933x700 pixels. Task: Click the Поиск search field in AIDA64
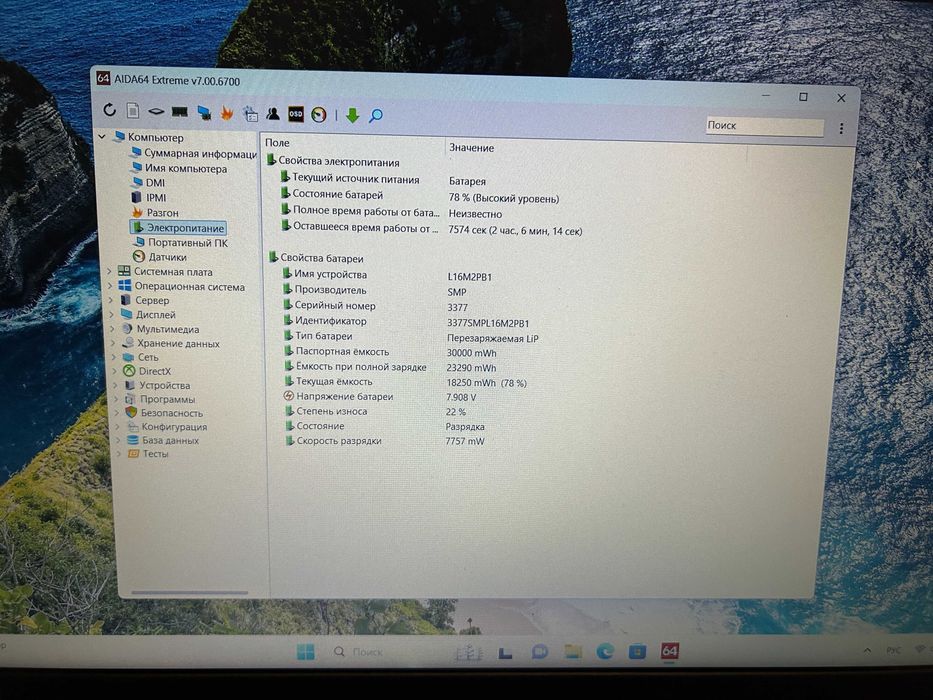point(765,126)
